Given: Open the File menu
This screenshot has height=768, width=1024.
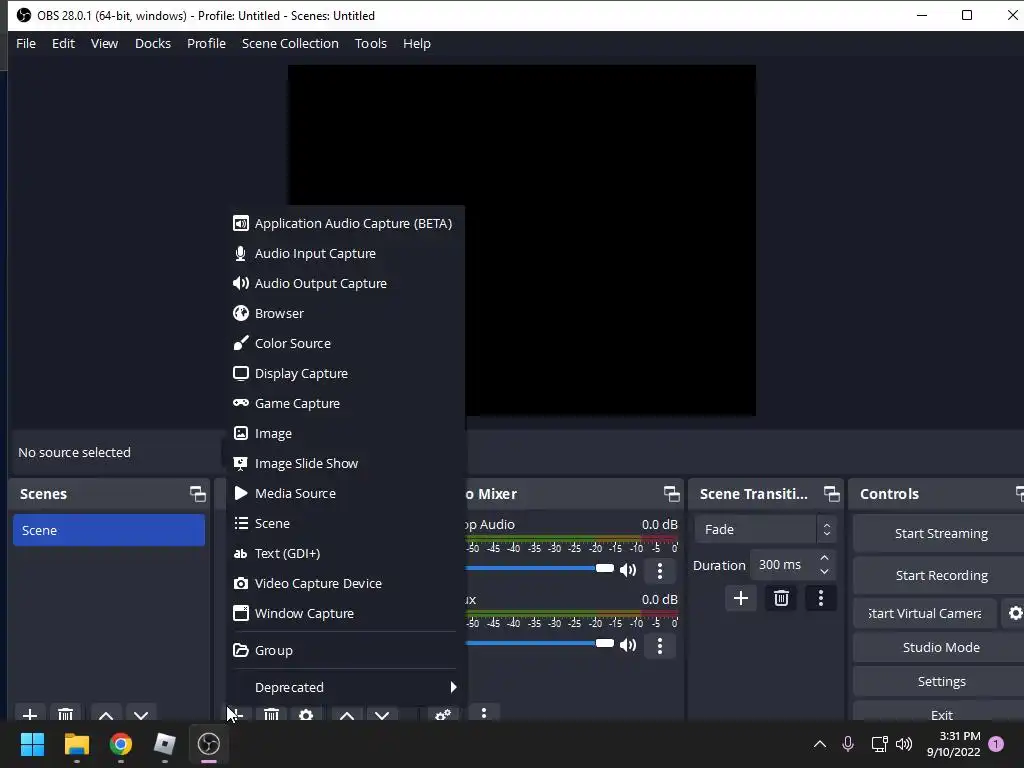Looking at the screenshot, I should tap(26, 43).
